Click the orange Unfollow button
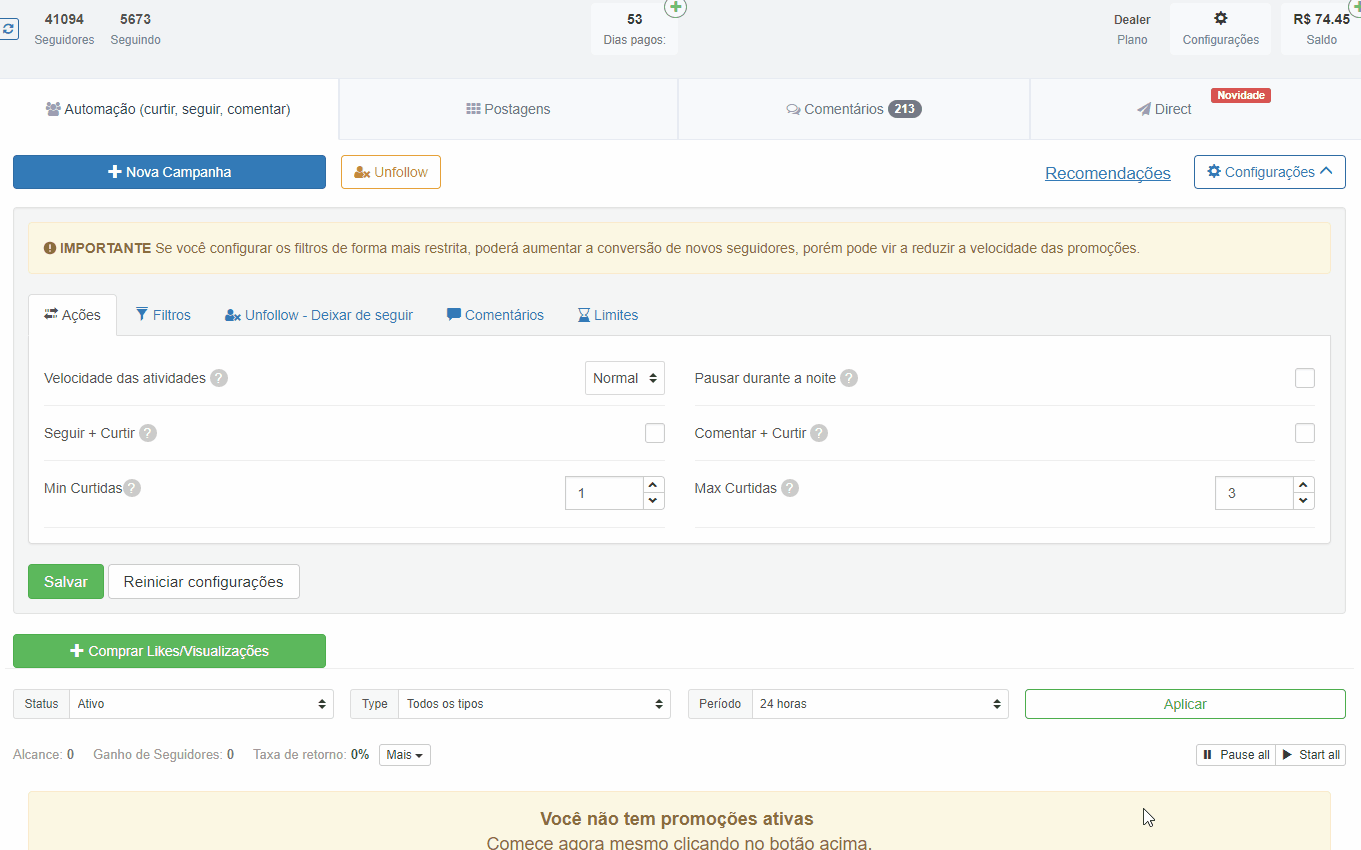The height and width of the screenshot is (850, 1361). [x=391, y=172]
